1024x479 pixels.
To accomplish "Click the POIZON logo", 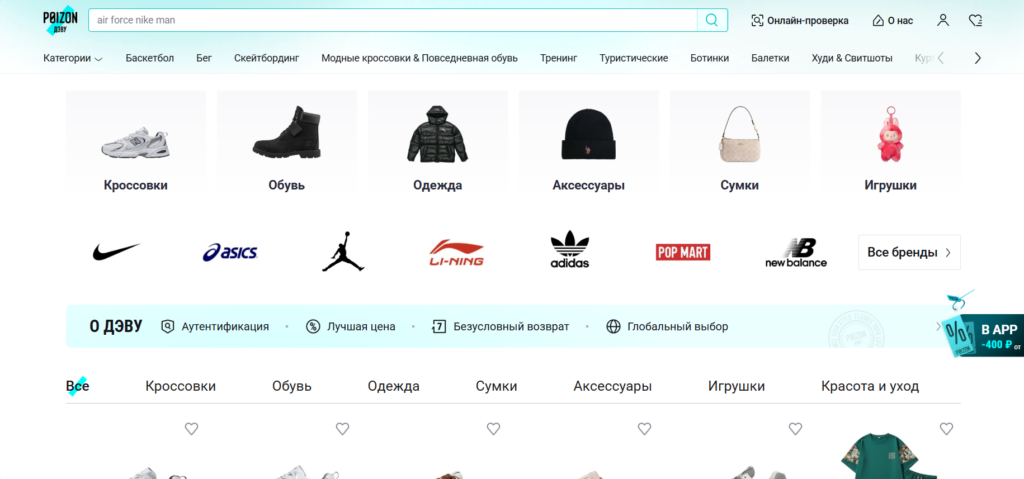I will pos(60,20).
